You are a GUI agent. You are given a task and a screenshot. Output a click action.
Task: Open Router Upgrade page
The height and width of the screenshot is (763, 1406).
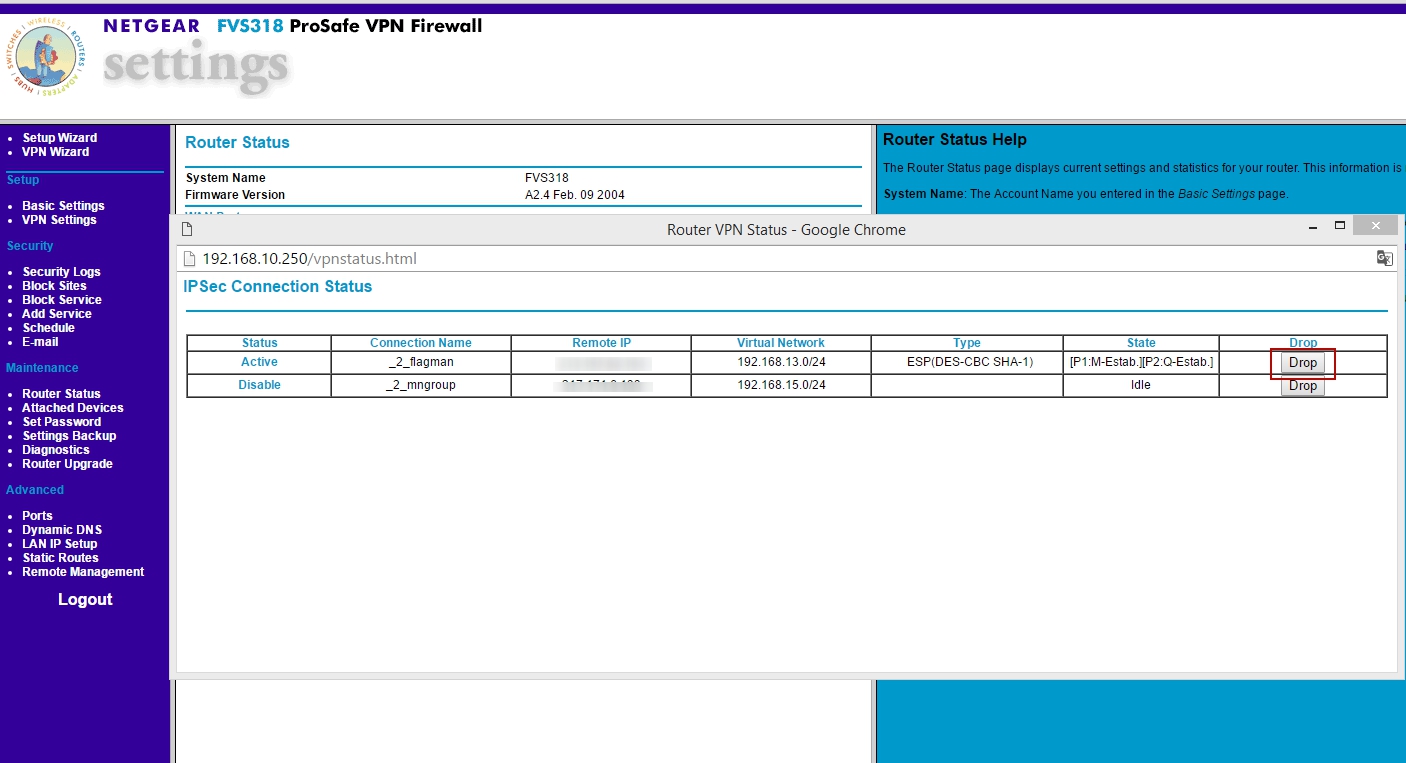click(x=68, y=464)
